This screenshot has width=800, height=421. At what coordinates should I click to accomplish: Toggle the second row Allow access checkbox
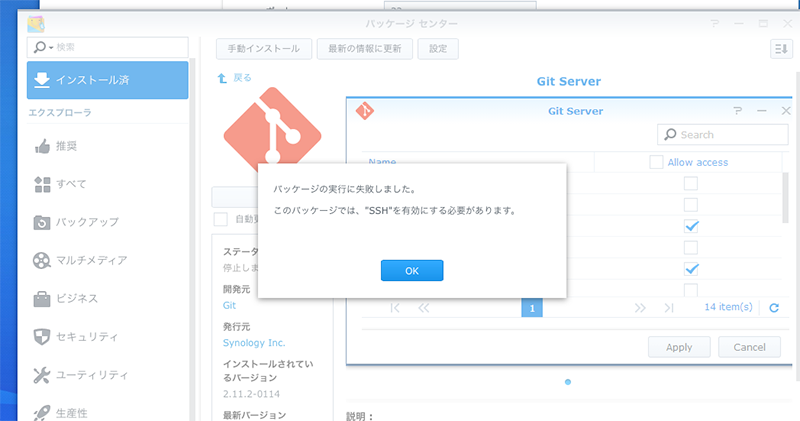tap(691, 205)
